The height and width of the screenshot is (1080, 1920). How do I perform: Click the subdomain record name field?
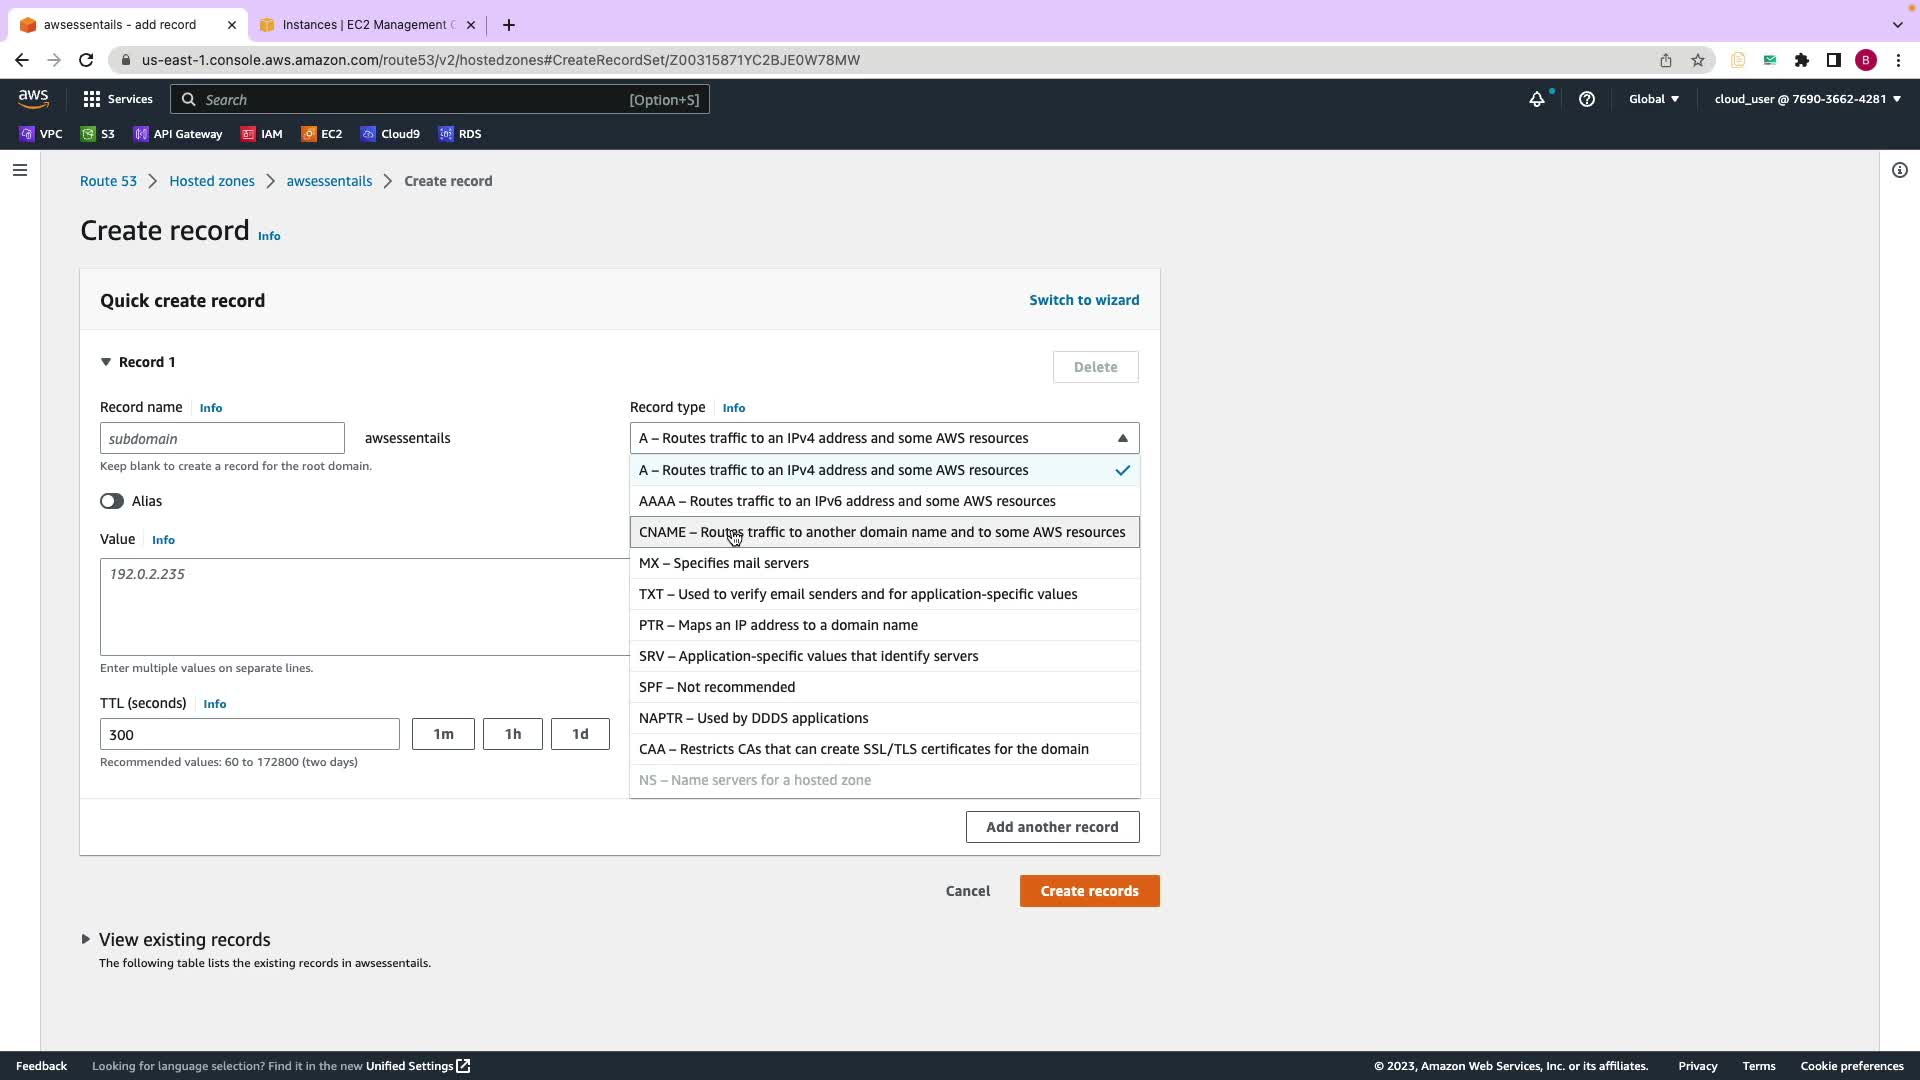[222, 438]
